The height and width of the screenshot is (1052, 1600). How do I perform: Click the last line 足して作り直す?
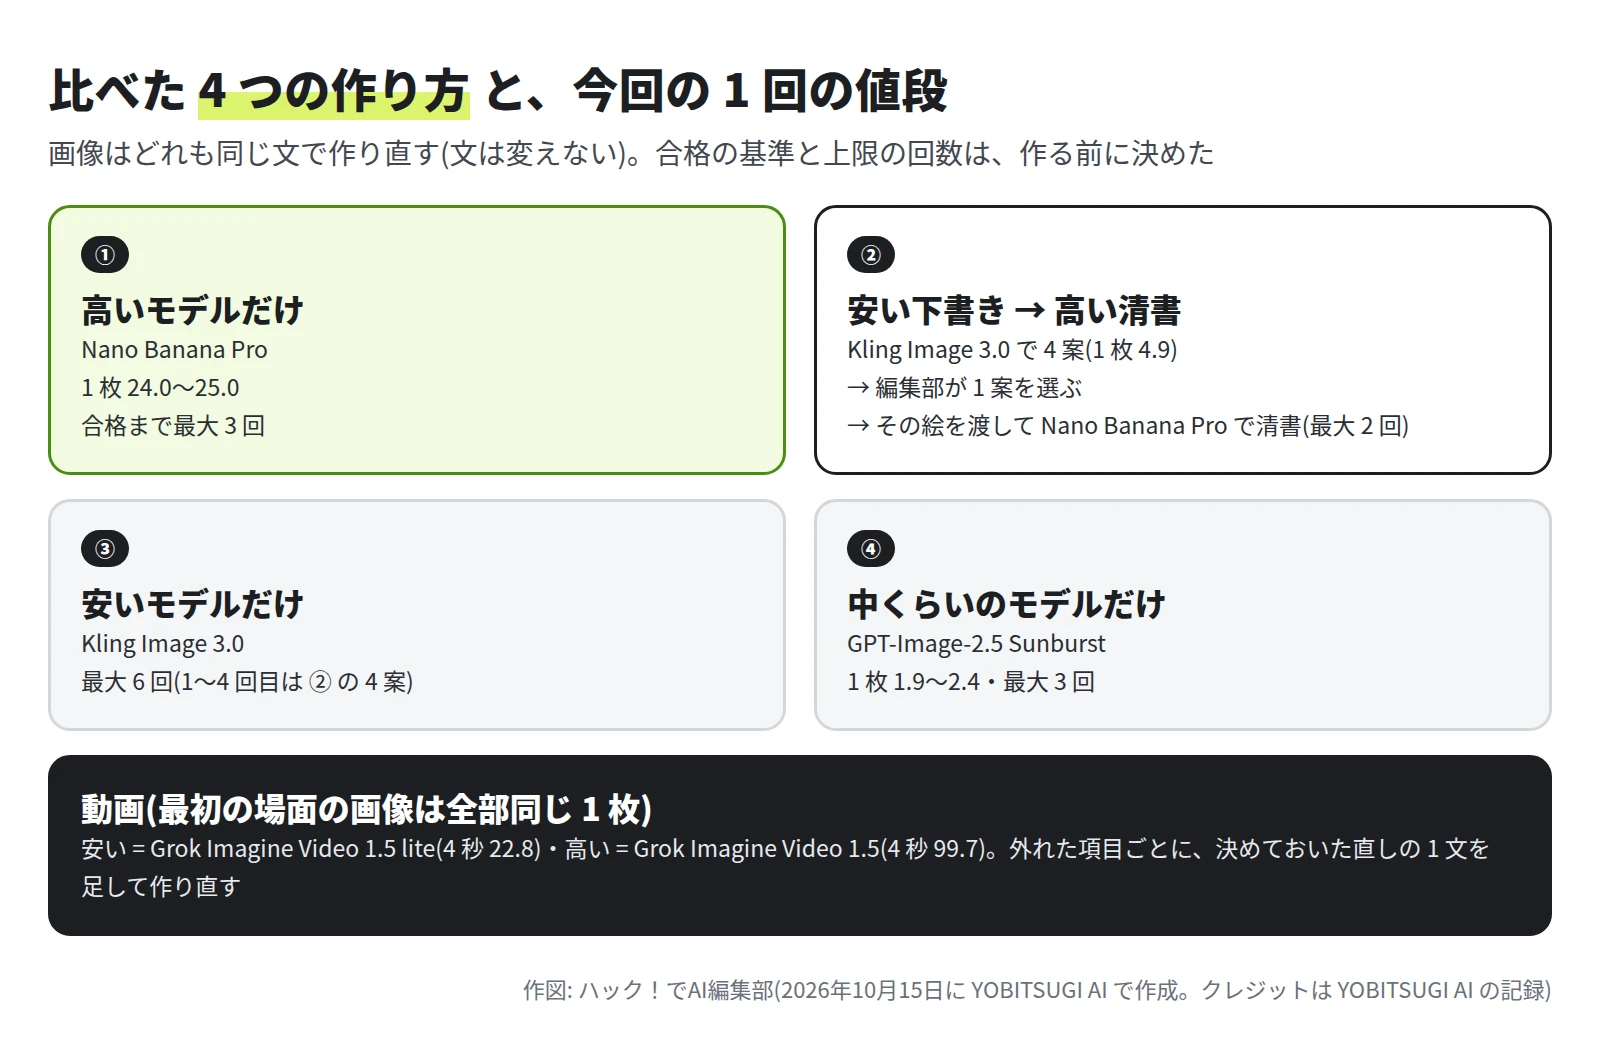(x=161, y=887)
